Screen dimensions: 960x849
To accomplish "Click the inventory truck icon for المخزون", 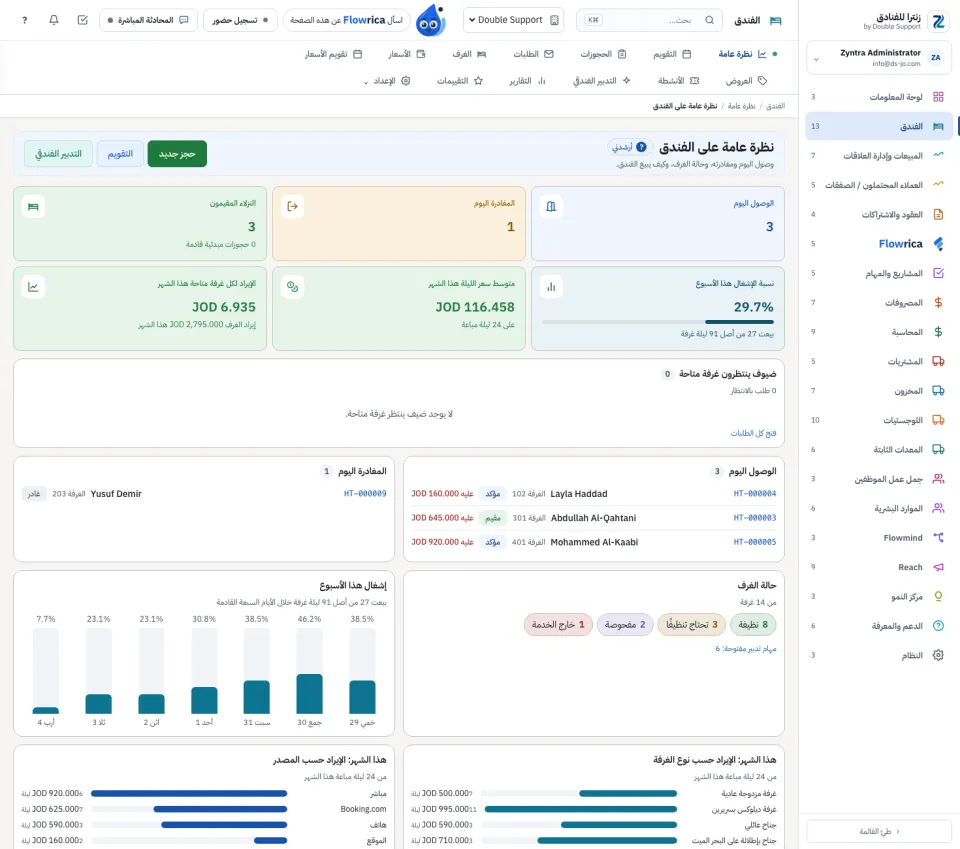I will (938, 391).
